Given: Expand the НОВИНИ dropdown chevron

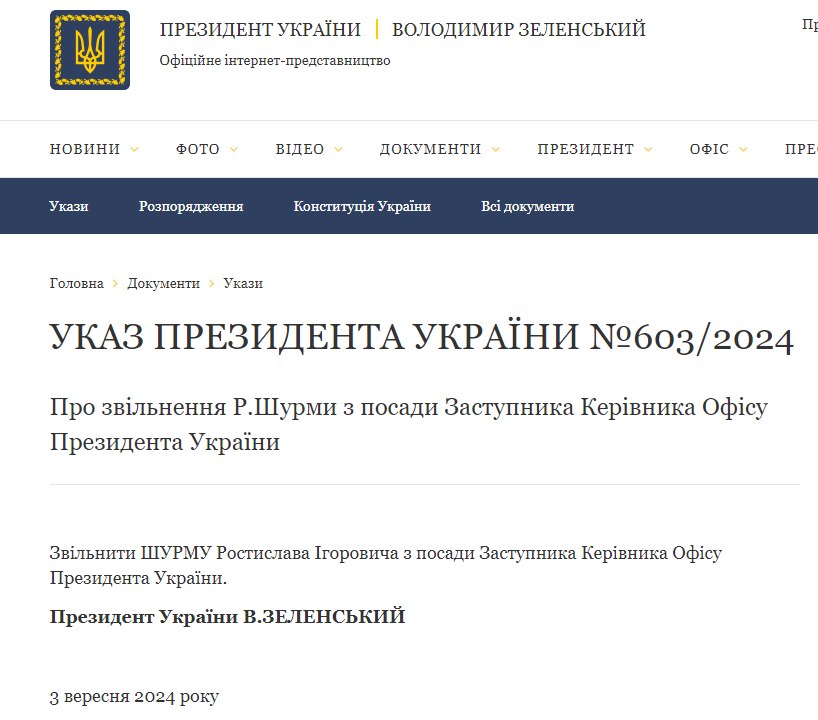Looking at the screenshot, I should 136,149.
